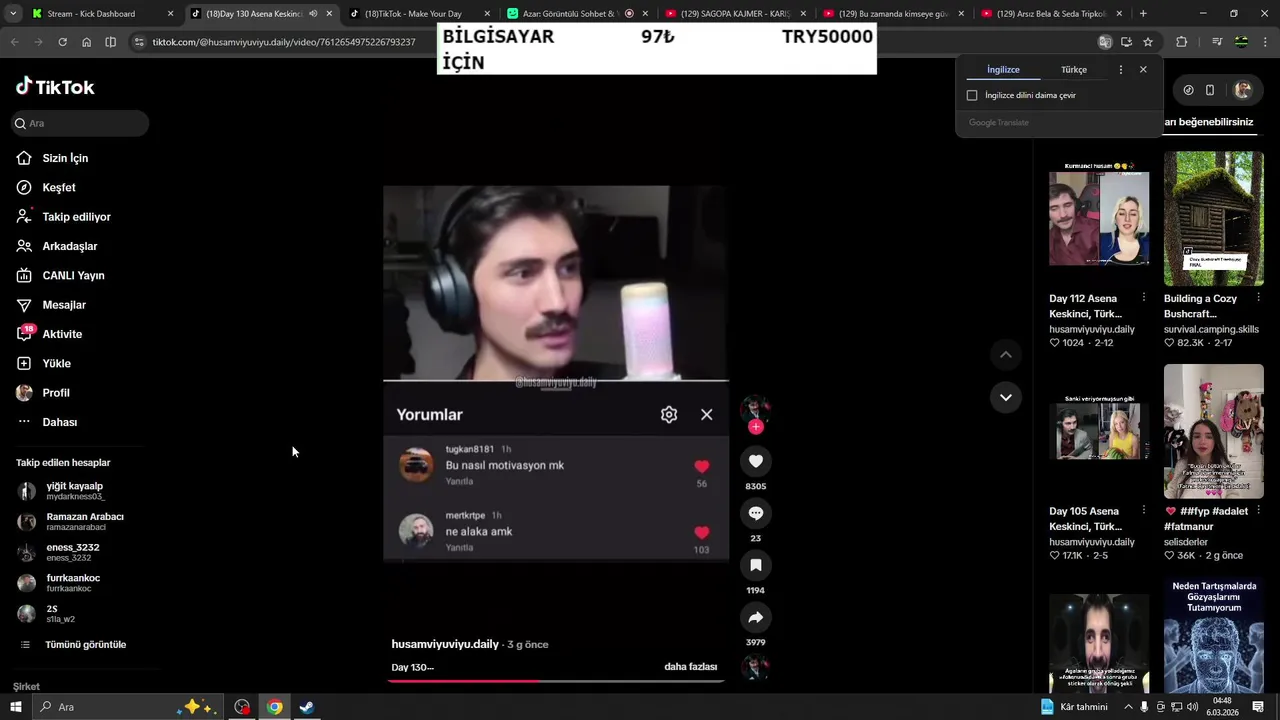
Task: Open followed account eness_3232
Action: coord(58,552)
